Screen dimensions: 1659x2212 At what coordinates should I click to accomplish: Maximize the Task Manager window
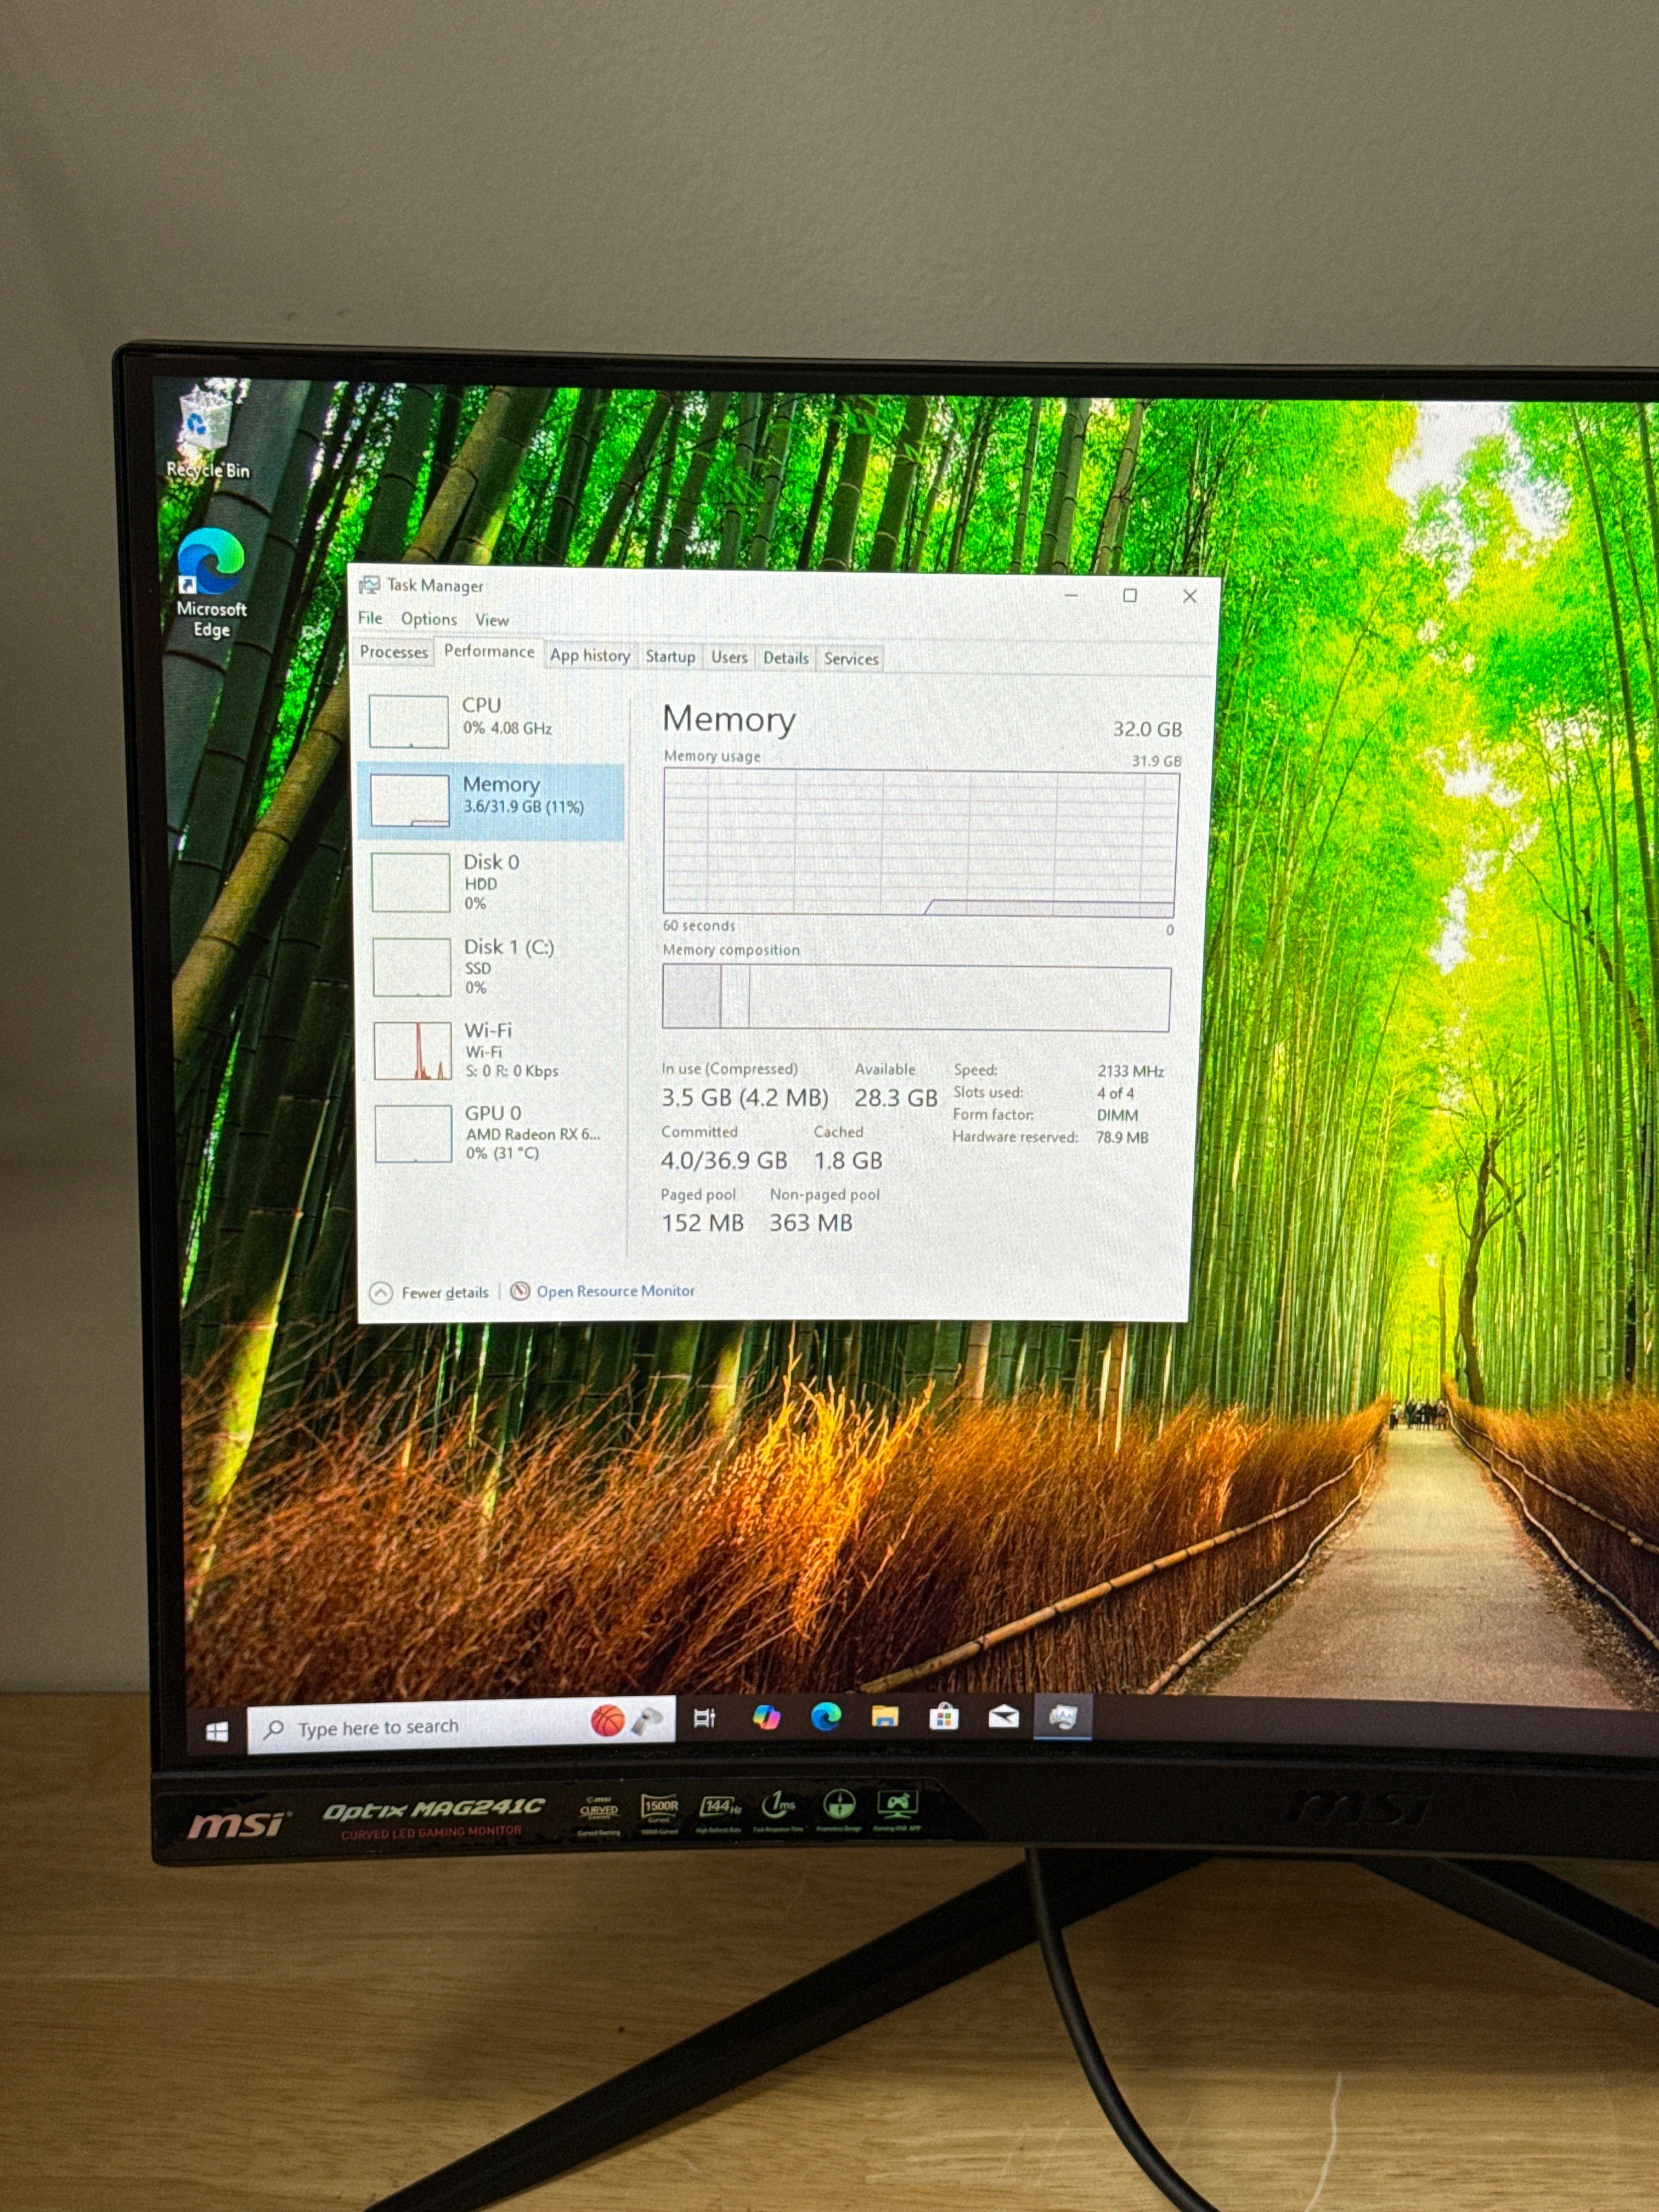click(x=1130, y=595)
